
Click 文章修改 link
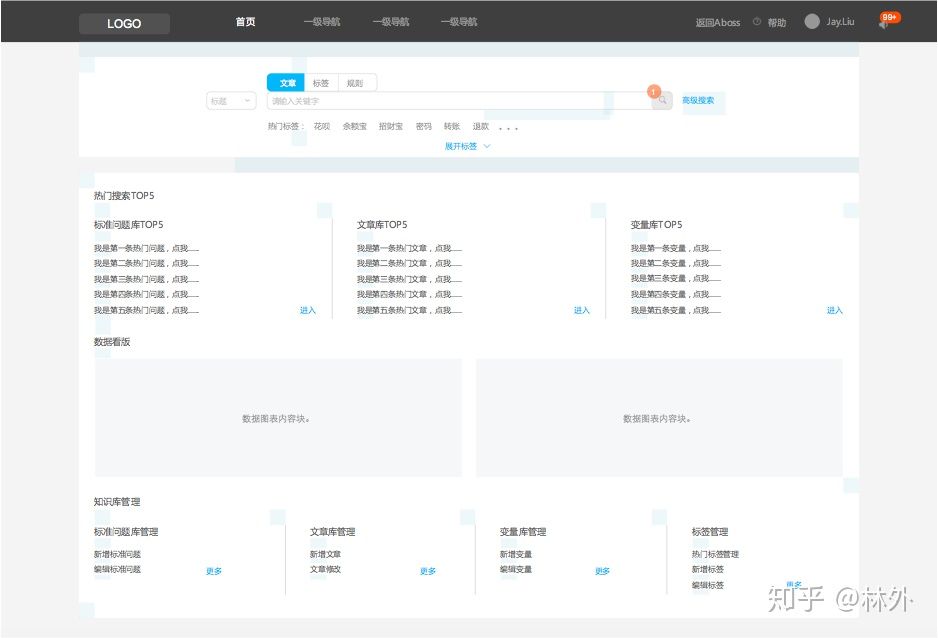coord(325,569)
